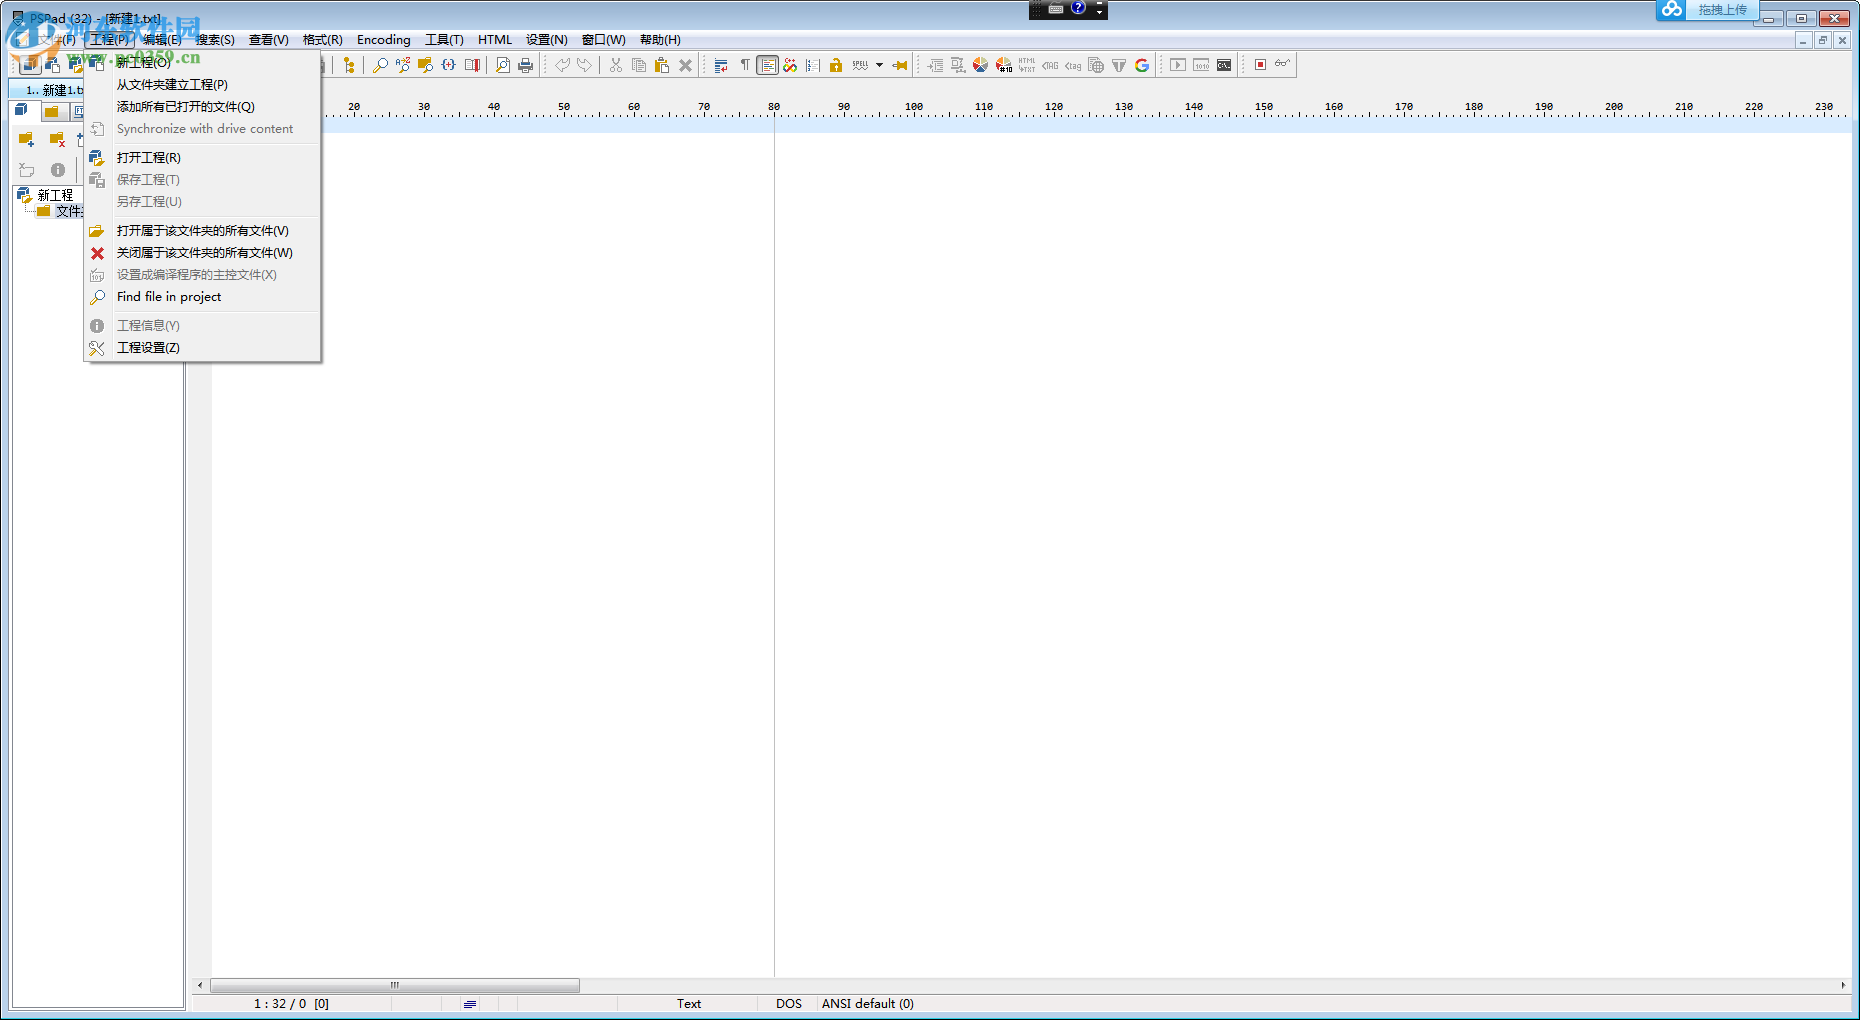
Task: Click the Google search G icon
Action: pyautogui.click(x=1142, y=65)
